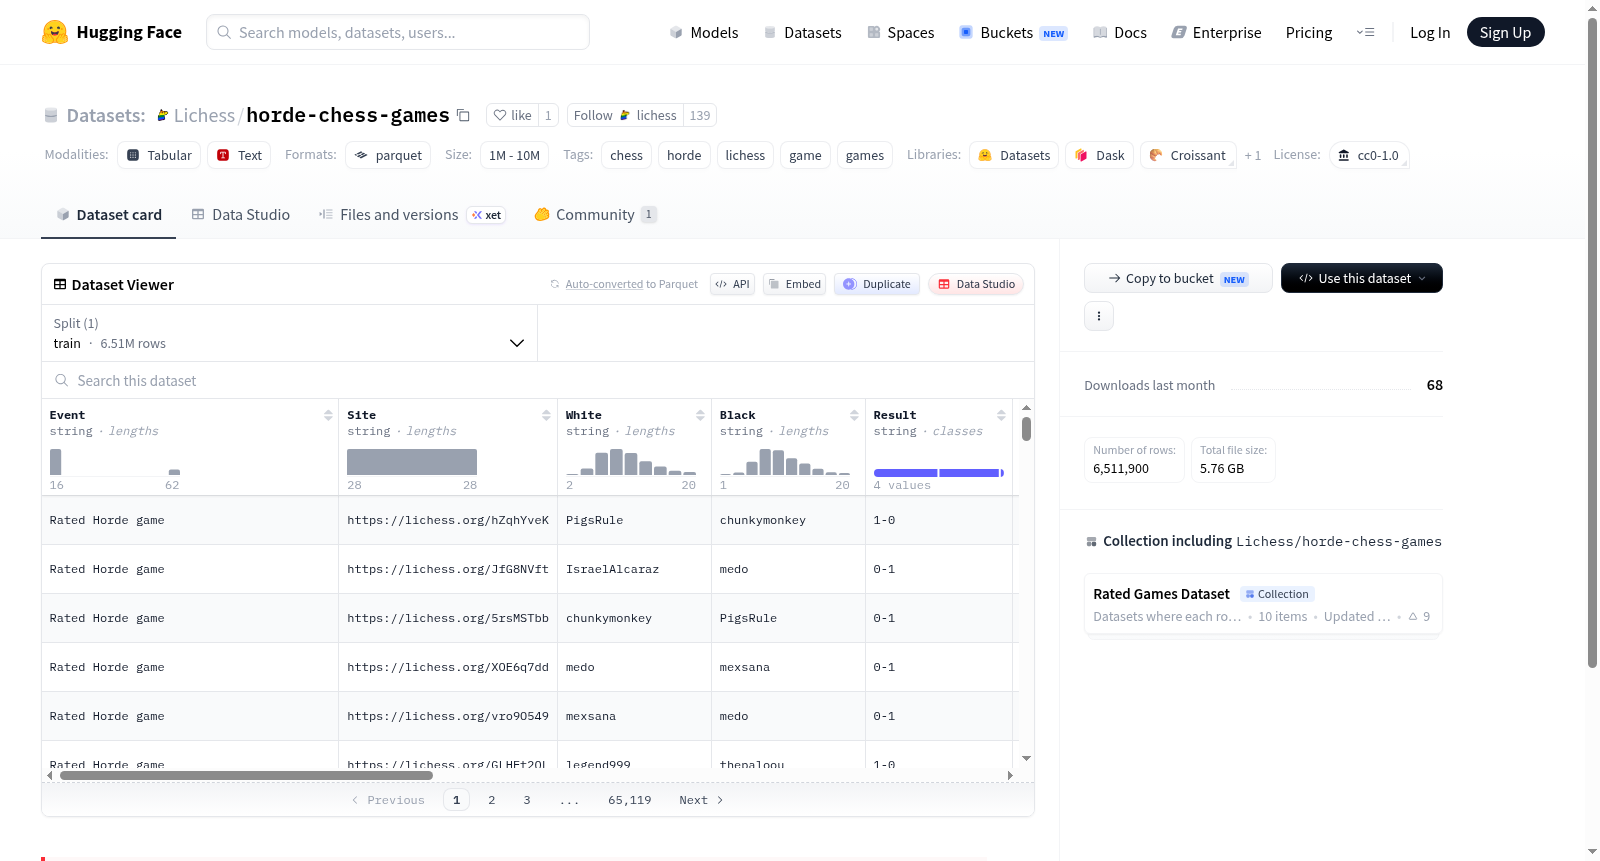Click the API button in Dataset Viewer
The height and width of the screenshot is (861, 1600).
click(732, 284)
